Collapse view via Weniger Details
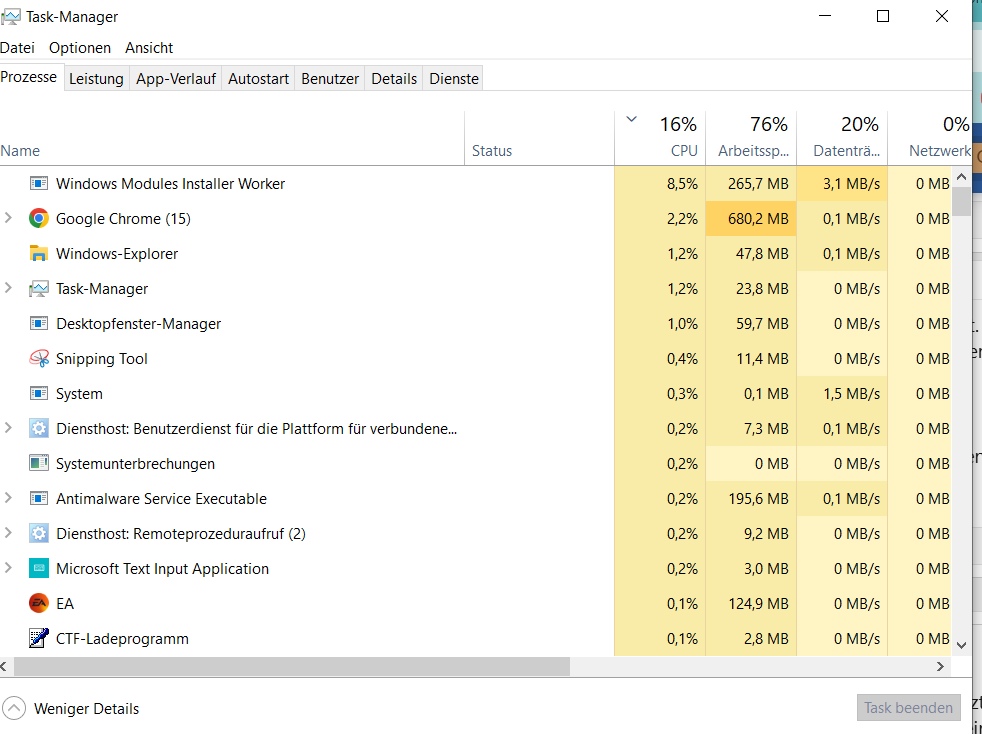The image size is (982, 734). click(x=70, y=709)
